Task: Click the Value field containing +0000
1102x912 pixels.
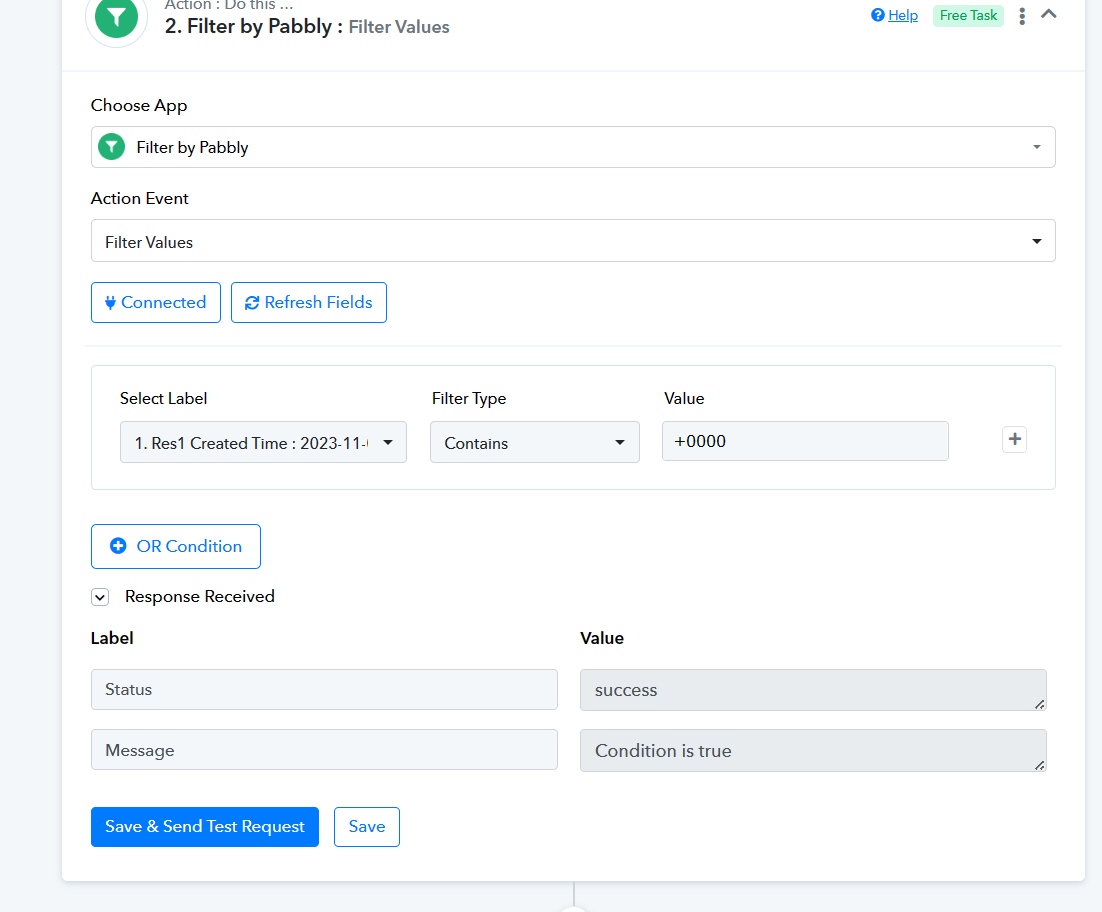Action: pyautogui.click(x=805, y=441)
